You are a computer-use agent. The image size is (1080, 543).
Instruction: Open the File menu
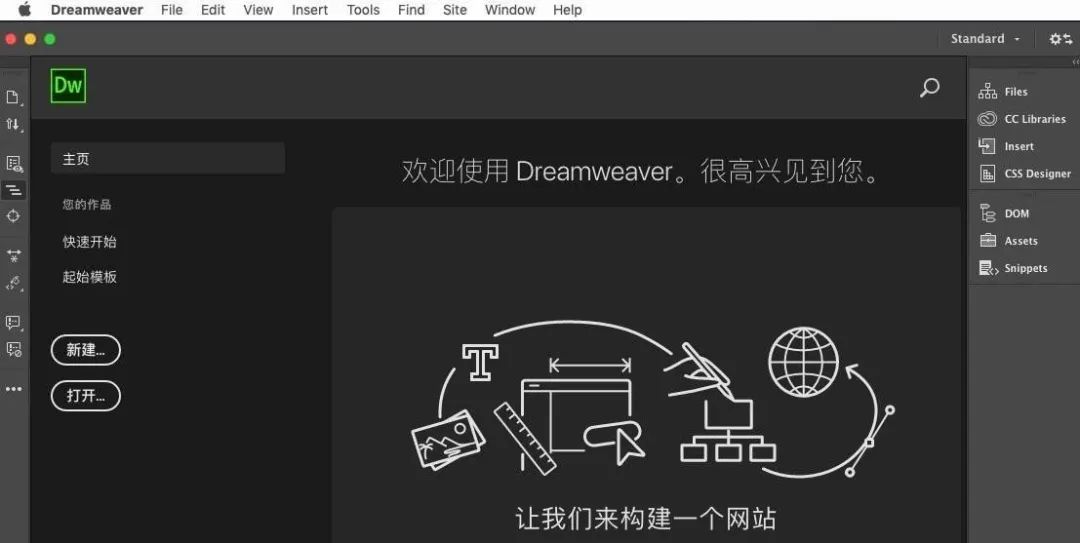click(x=172, y=10)
